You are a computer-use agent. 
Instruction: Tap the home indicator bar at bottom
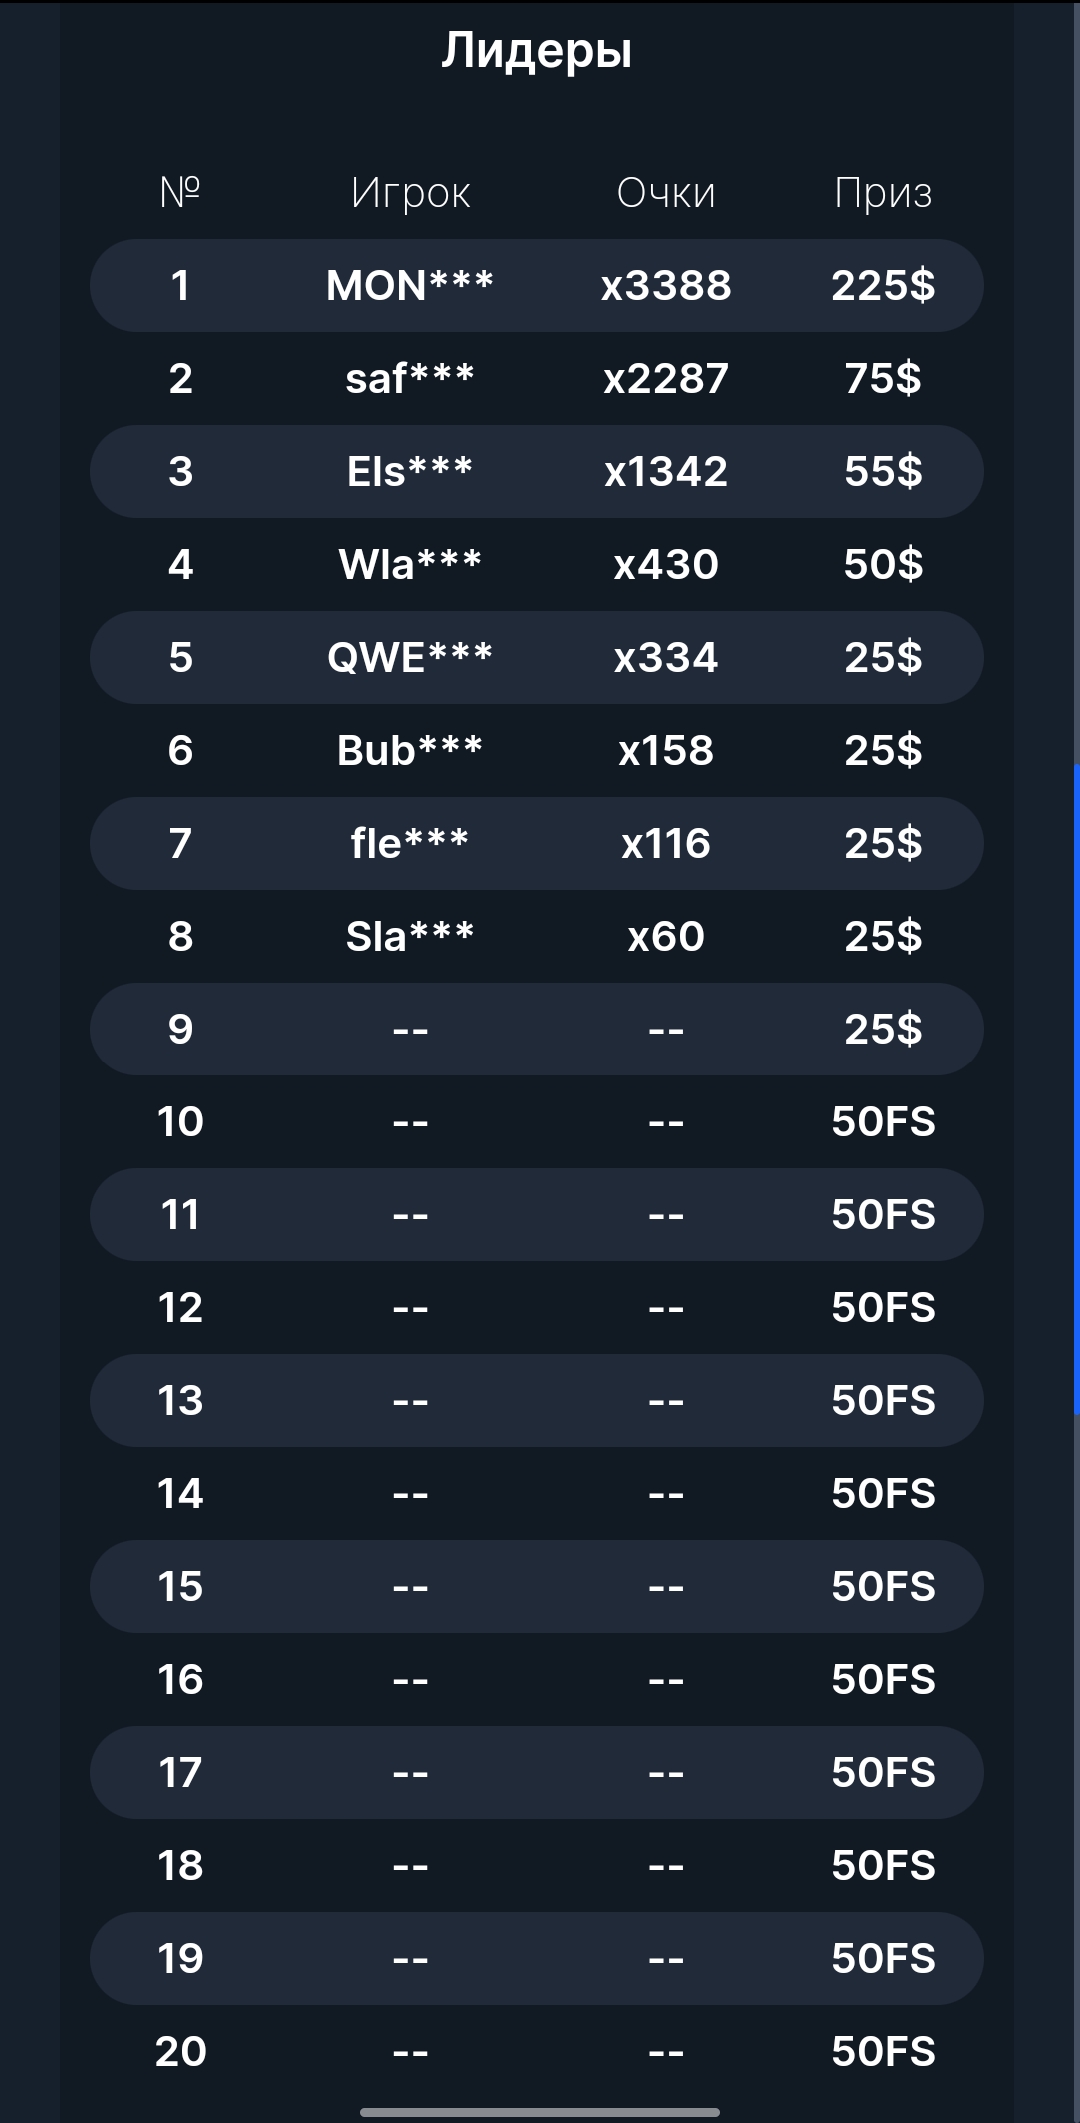point(540,2113)
